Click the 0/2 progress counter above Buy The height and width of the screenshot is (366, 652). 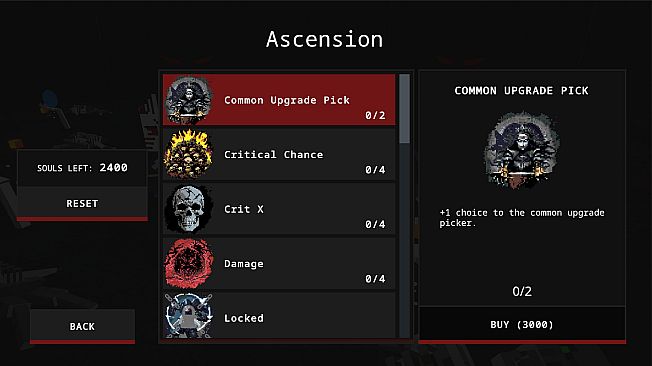pyautogui.click(x=522, y=291)
